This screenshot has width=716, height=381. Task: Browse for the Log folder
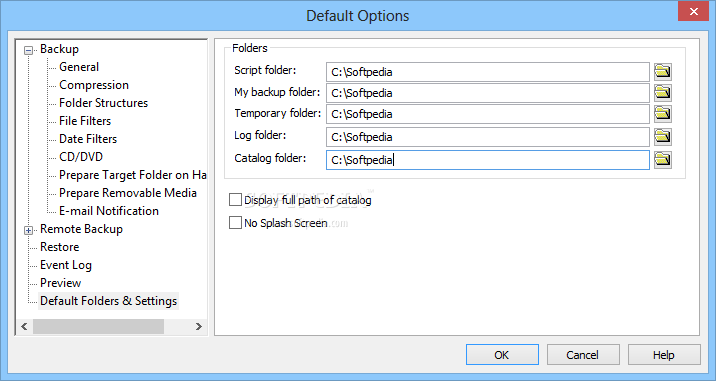point(663,137)
